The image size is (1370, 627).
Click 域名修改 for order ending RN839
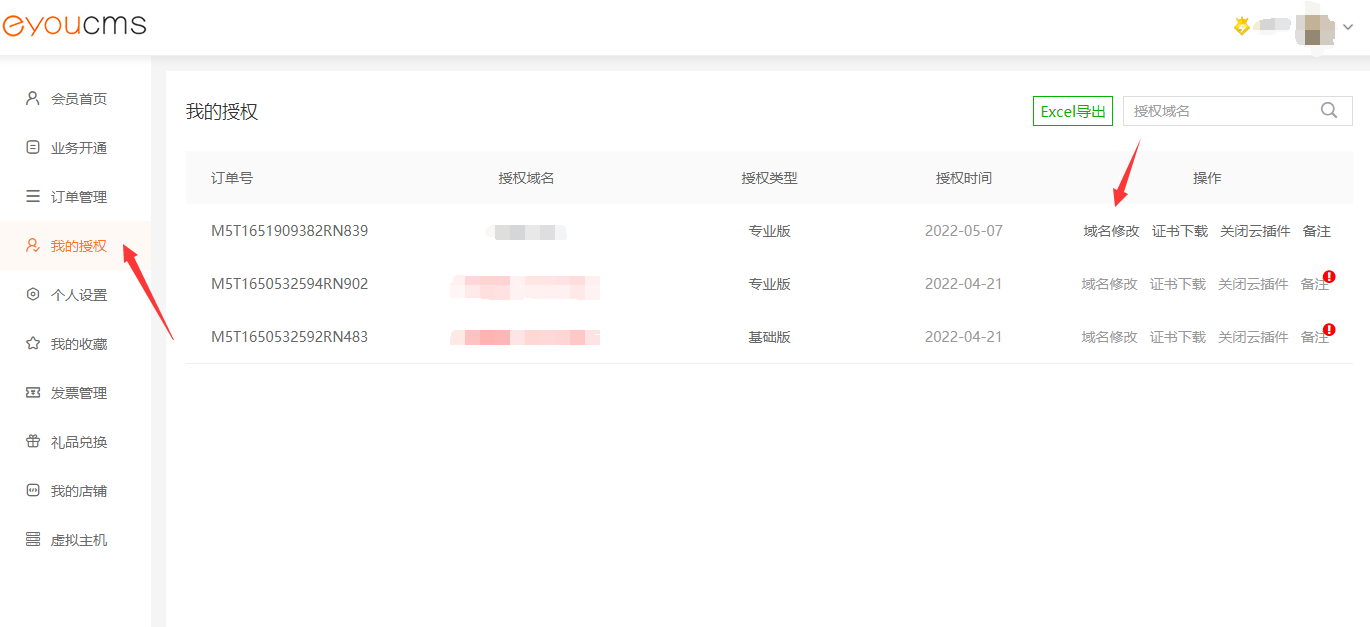(x=1111, y=231)
